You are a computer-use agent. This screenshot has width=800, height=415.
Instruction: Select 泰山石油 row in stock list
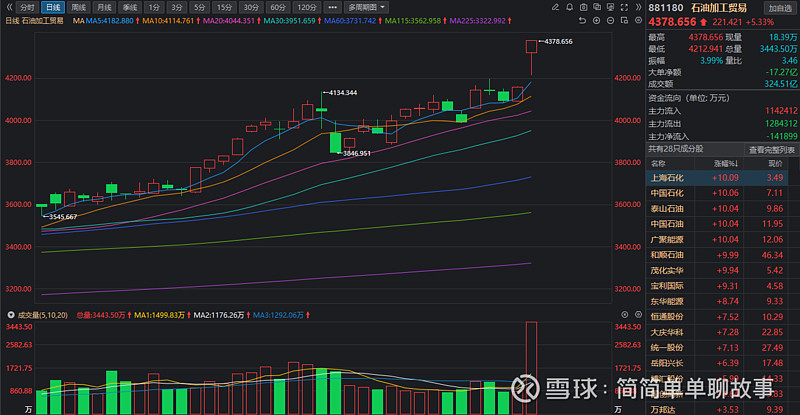click(x=717, y=208)
